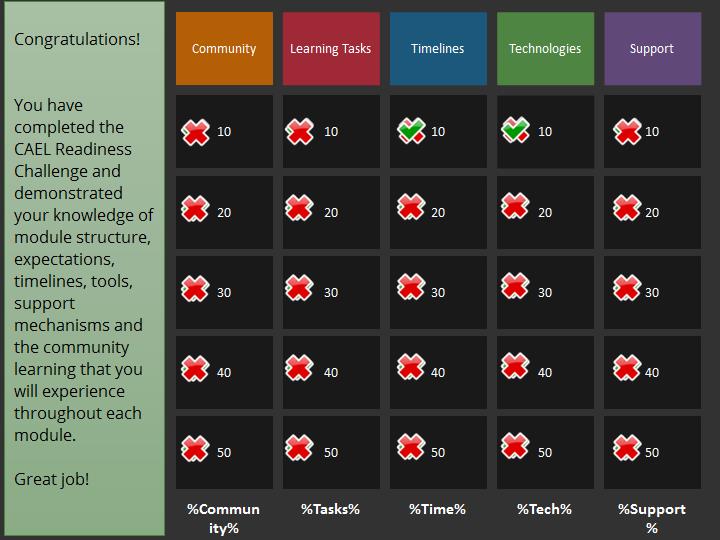The image size is (720, 540).
Task: Select the blue Timelines category header
Action: point(438,49)
